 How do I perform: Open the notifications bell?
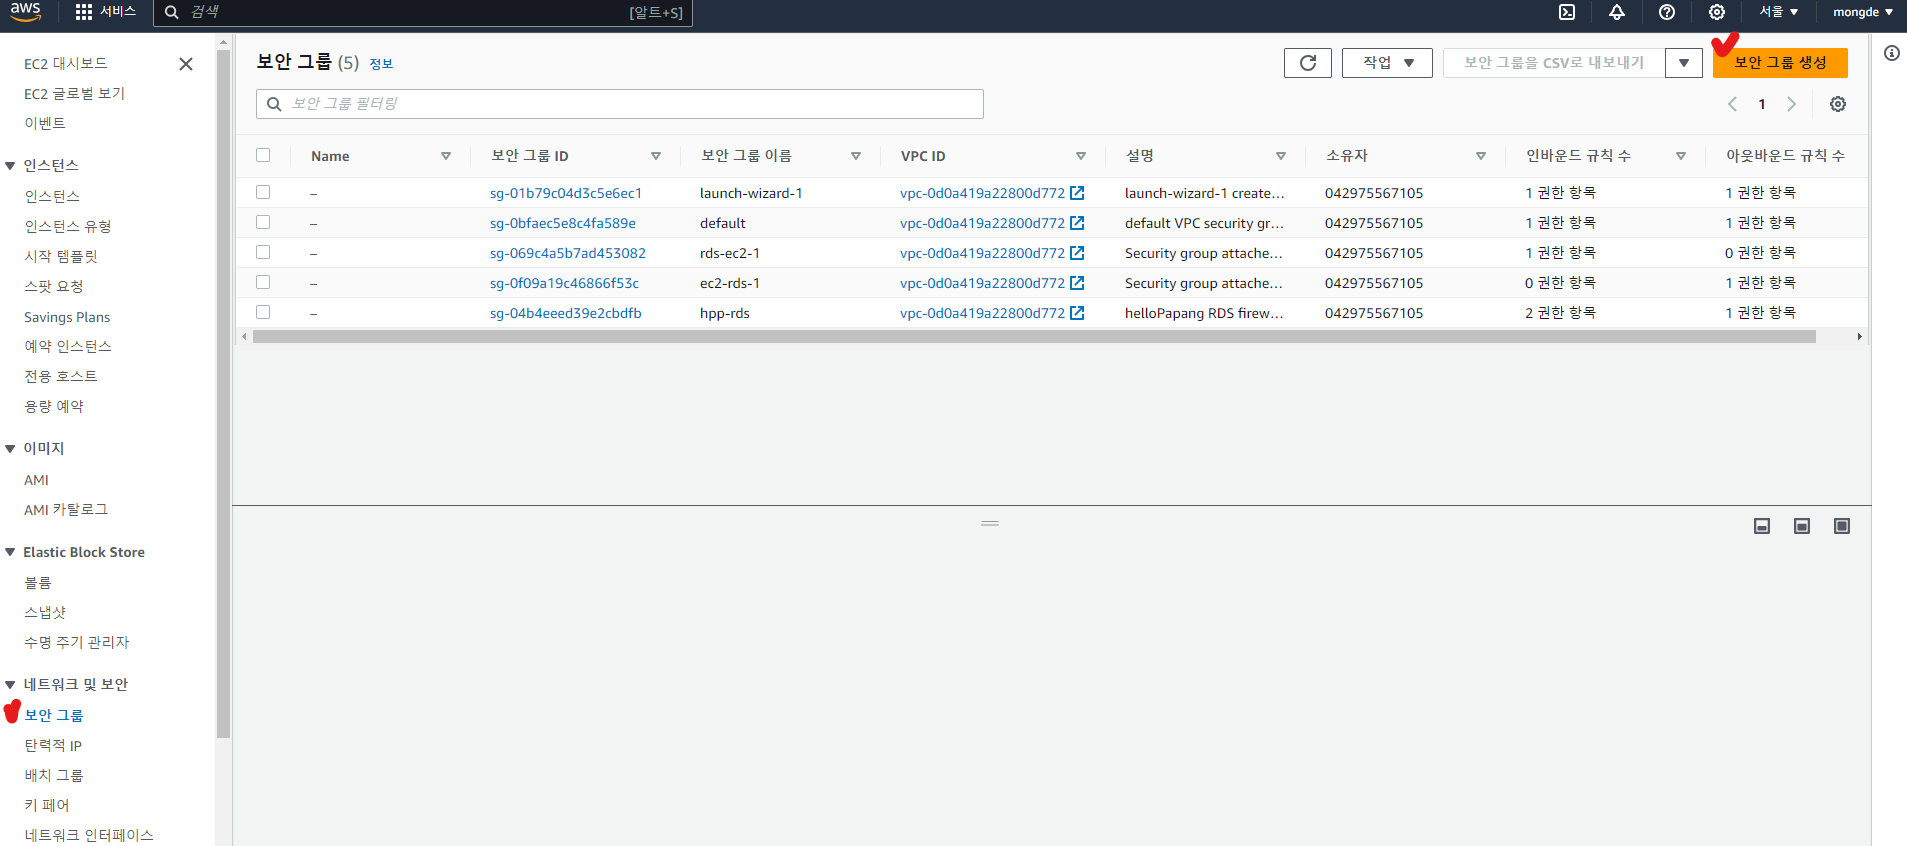click(x=1617, y=12)
